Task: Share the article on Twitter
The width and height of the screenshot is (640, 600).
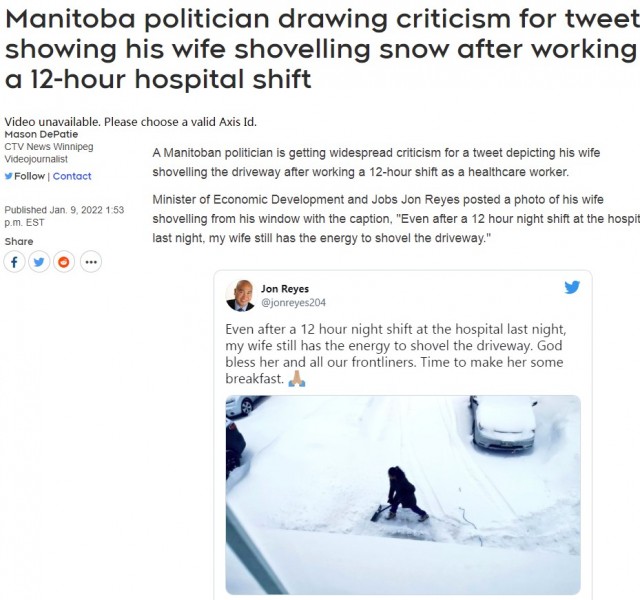Action: pyautogui.click(x=40, y=262)
